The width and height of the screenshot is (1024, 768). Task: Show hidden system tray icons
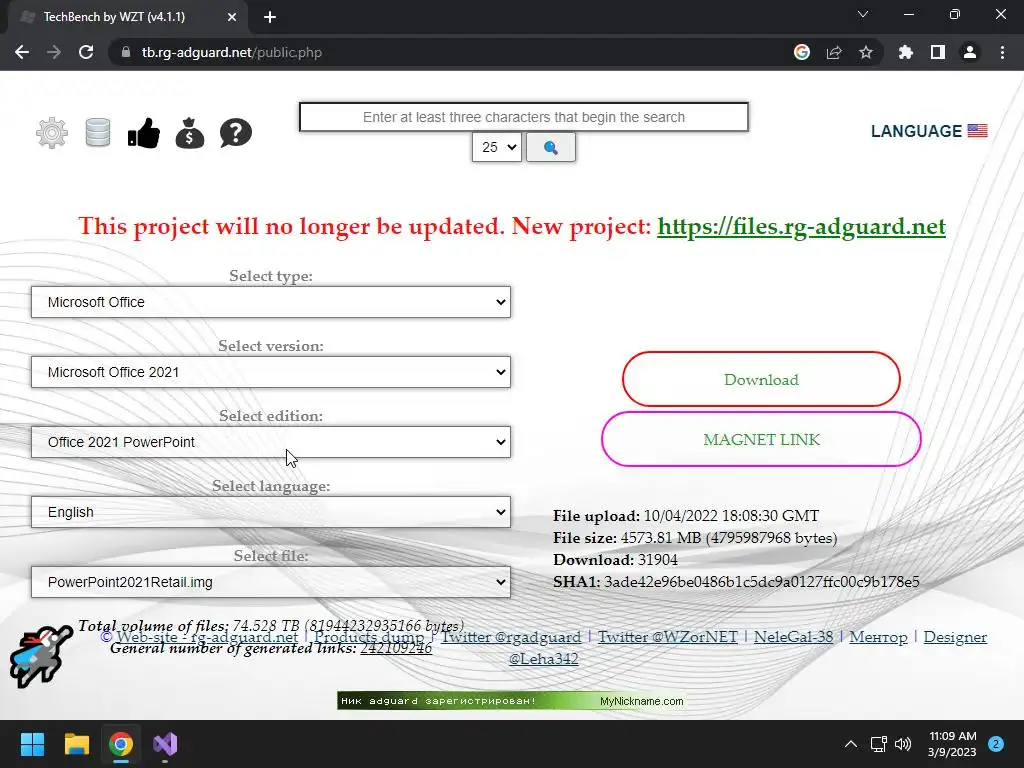(x=851, y=744)
